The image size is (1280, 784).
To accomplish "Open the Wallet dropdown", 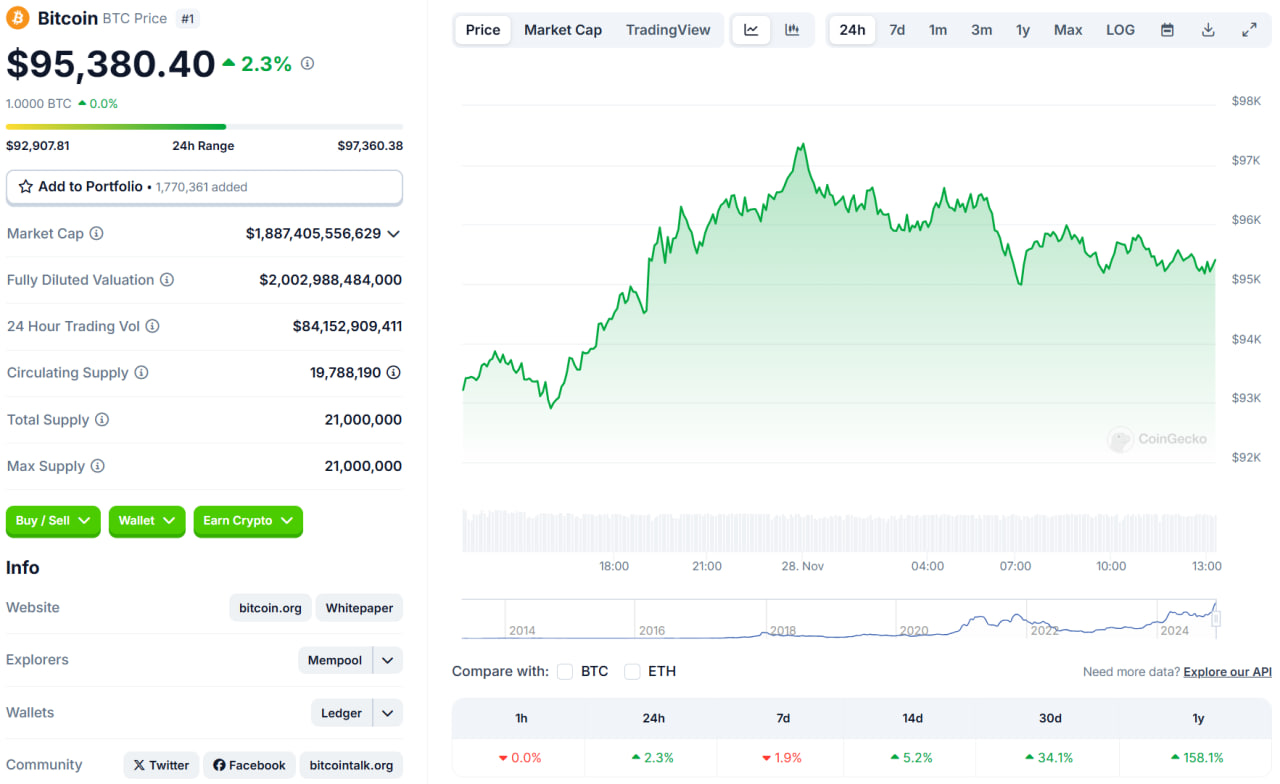I will 147,521.
